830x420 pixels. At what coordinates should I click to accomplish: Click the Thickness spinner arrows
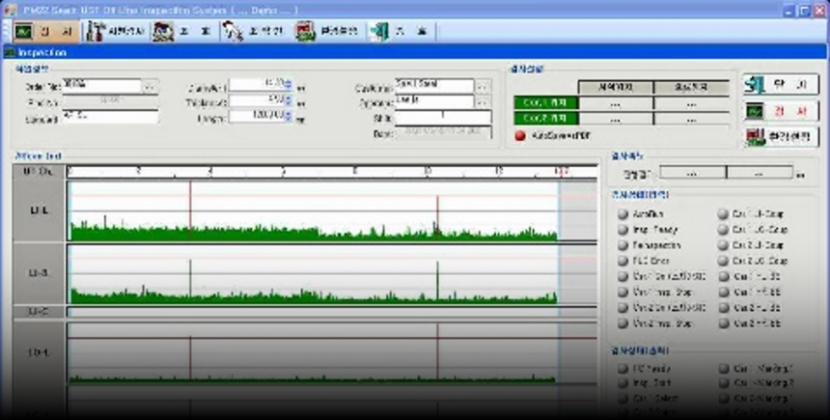pos(288,101)
